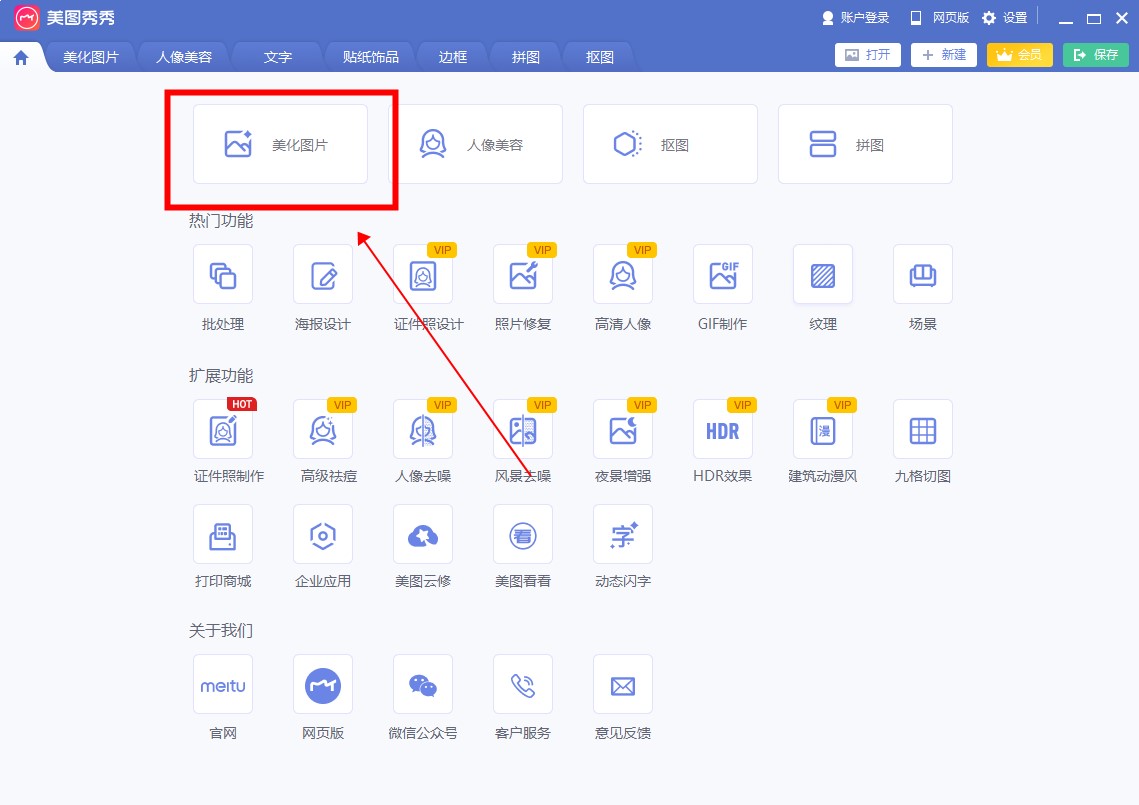Open the GIF制作 maker icon
Image resolution: width=1139 pixels, height=805 pixels.
722,274
